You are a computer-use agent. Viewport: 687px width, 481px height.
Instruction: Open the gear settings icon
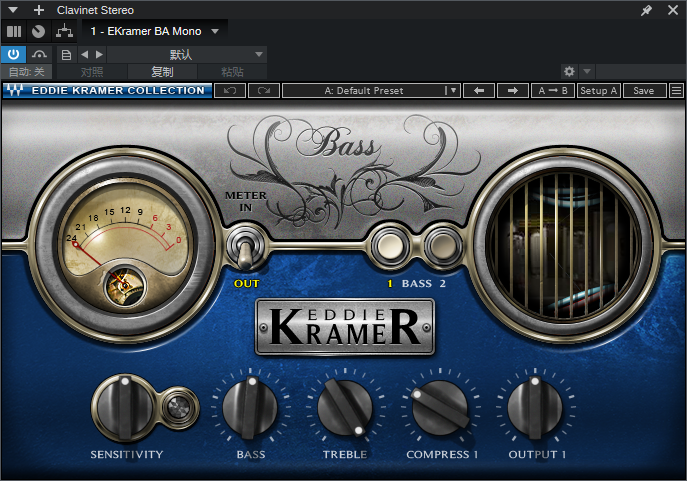click(x=569, y=71)
